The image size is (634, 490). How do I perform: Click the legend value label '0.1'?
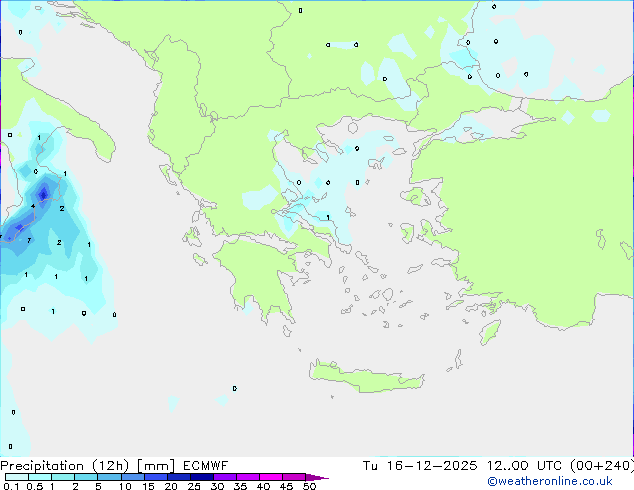click(11, 486)
